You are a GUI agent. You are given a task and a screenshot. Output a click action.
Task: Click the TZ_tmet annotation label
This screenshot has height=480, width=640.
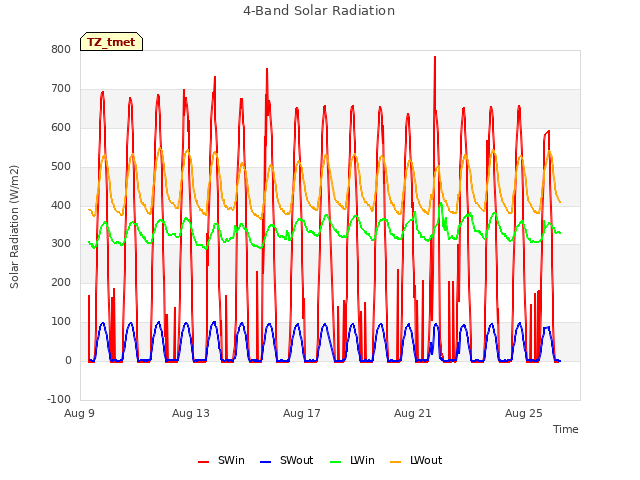click(111, 42)
